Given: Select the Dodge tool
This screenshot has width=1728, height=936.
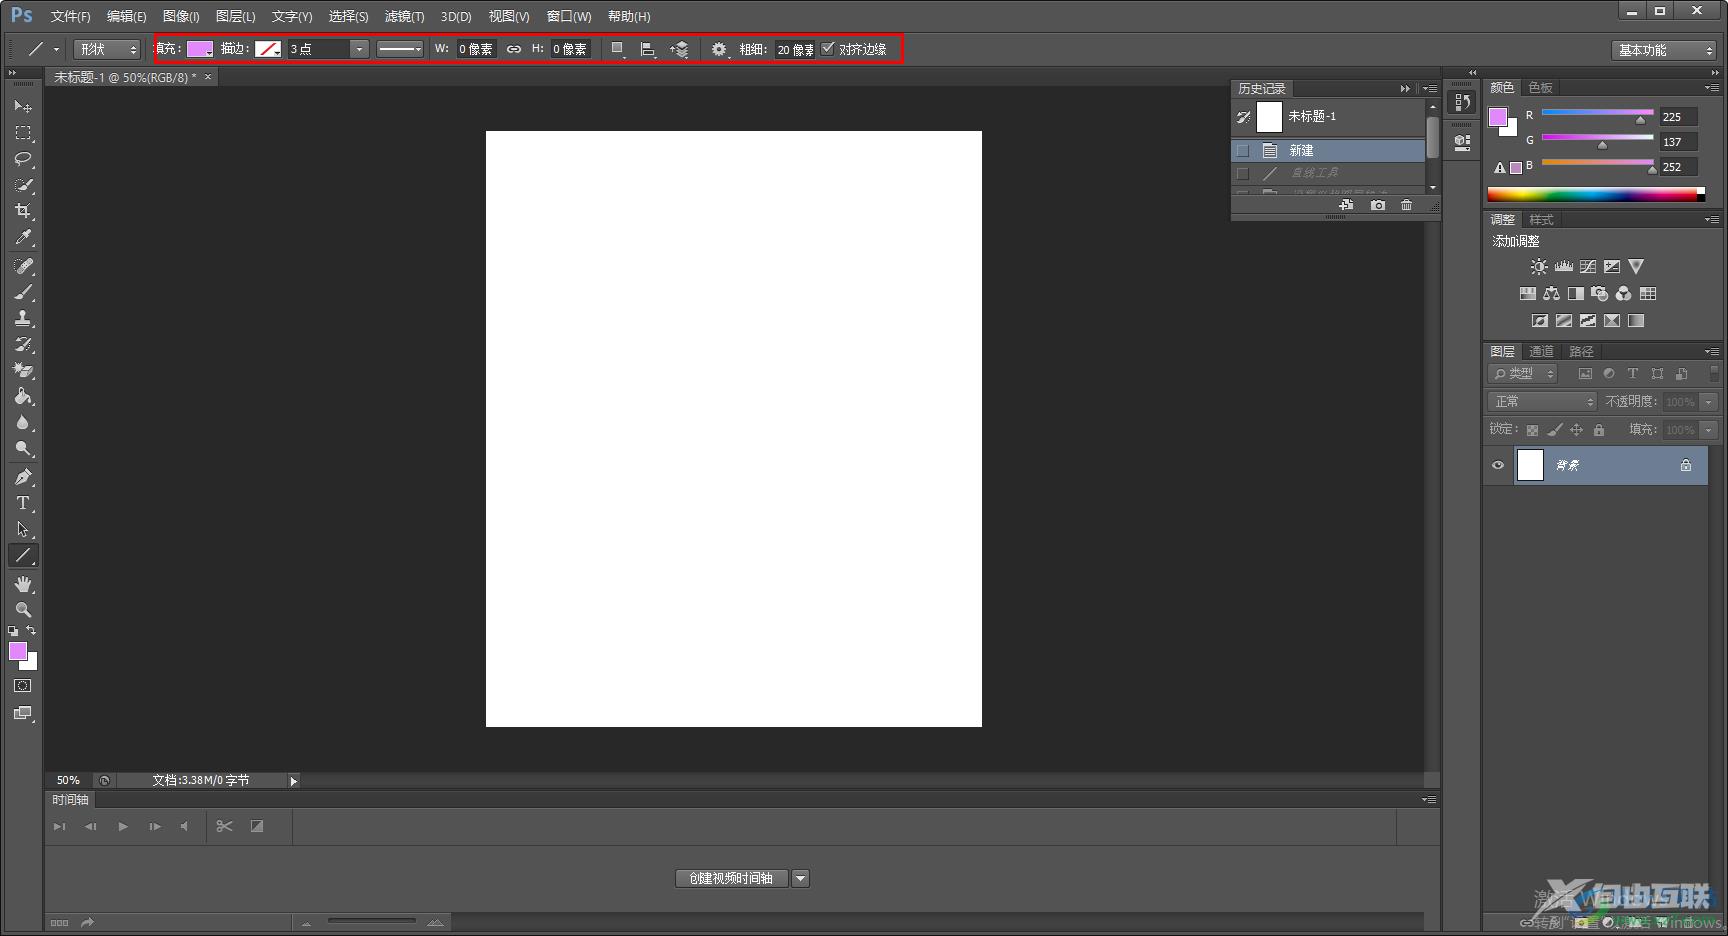Looking at the screenshot, I should 23,448.
